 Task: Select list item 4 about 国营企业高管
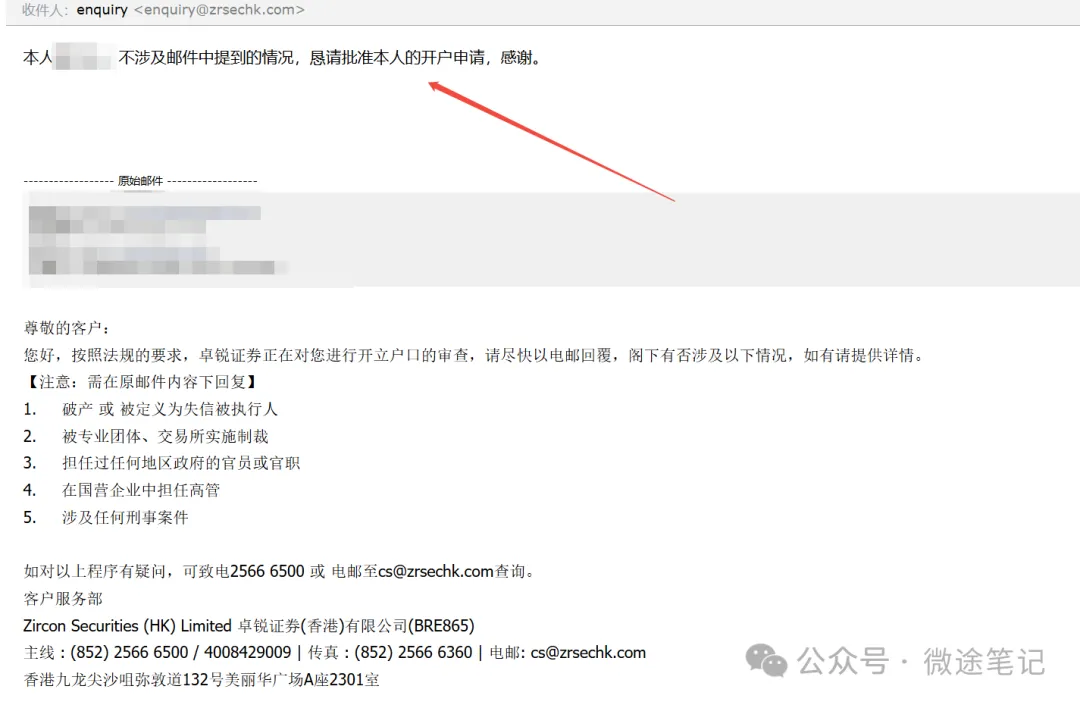pos(122,490)
